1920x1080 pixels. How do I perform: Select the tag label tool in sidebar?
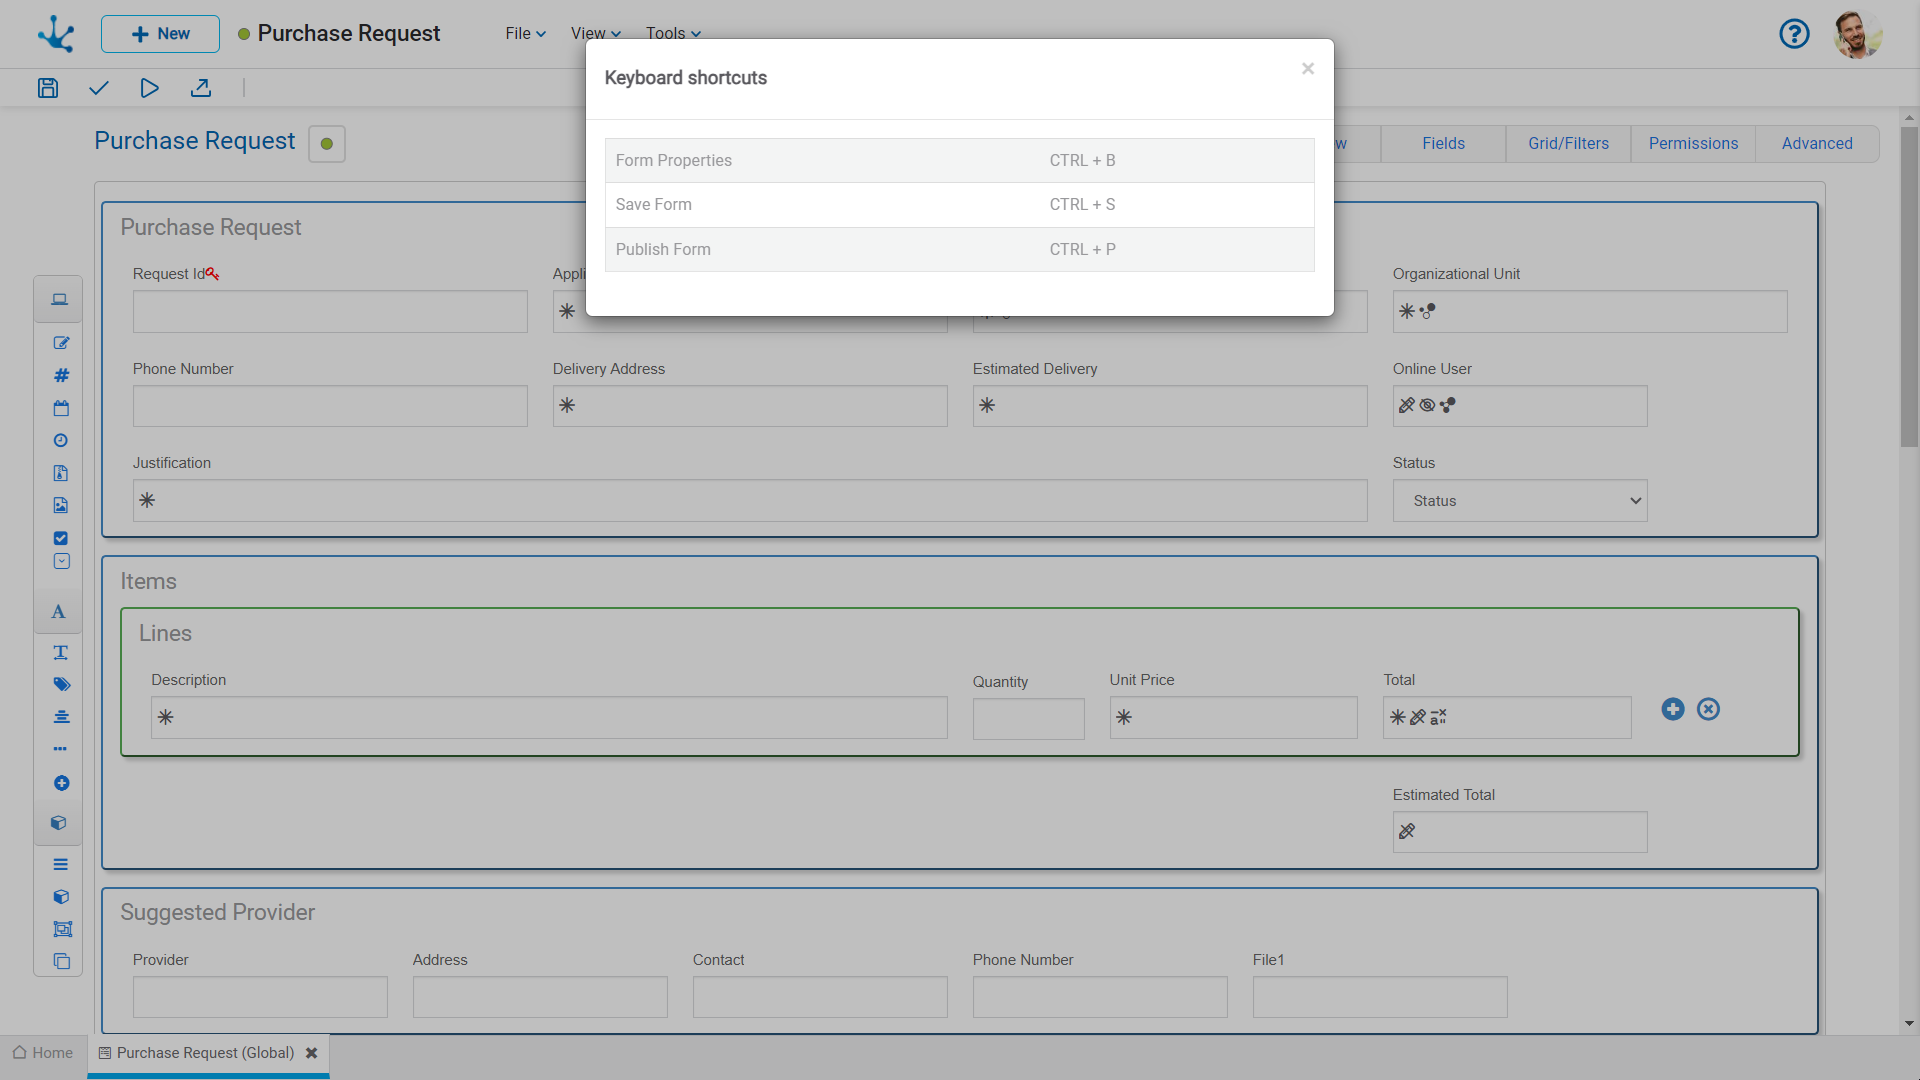coord(61,684)
